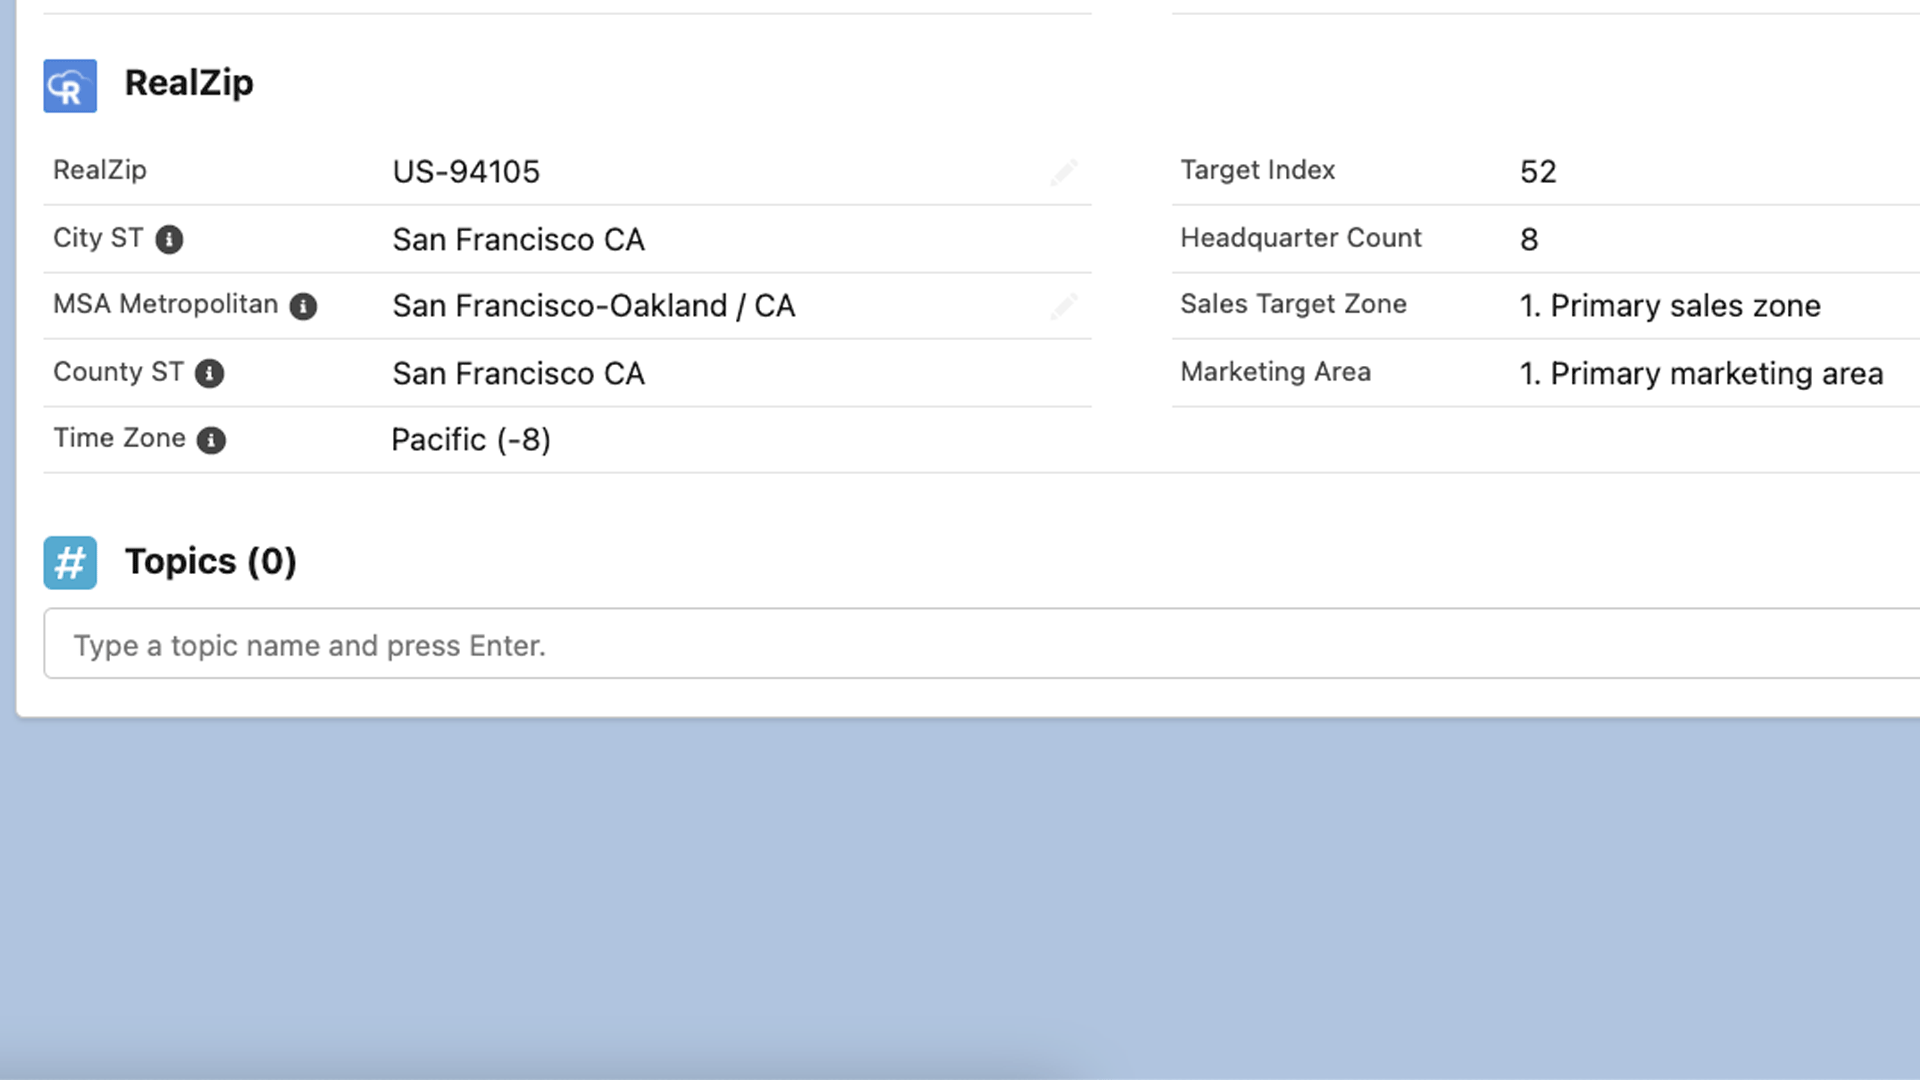
Task: Click the Primary marketing area value
Action: pos(1701,374)
